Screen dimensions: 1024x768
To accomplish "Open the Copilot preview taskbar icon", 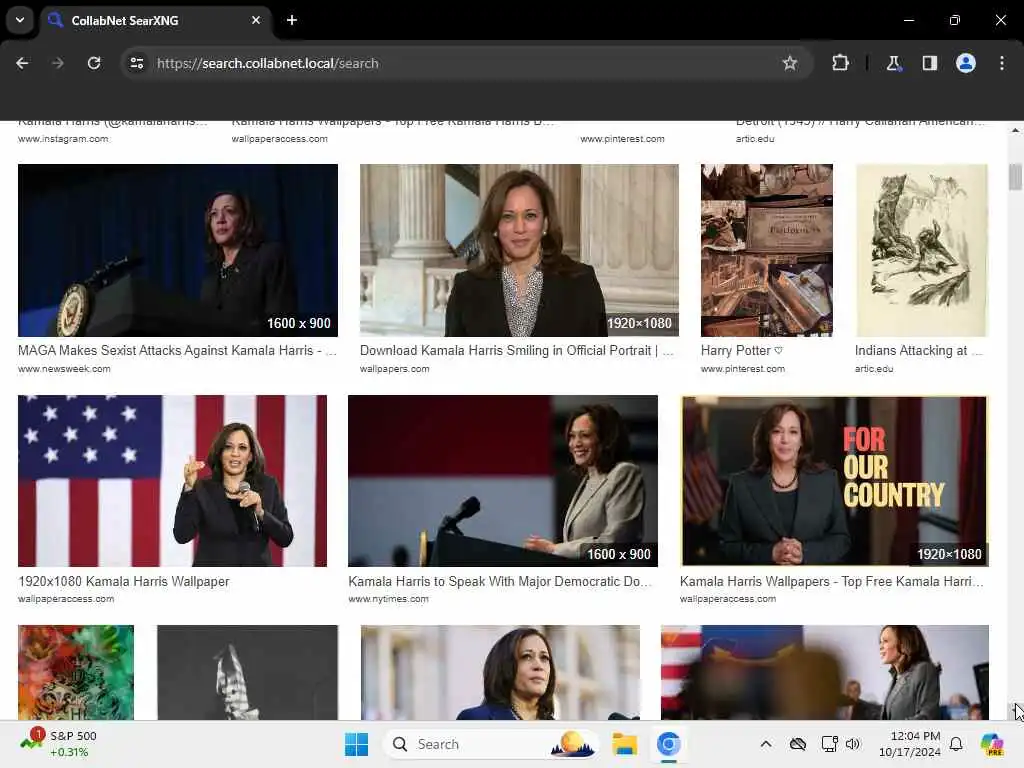I will (991, 744).
